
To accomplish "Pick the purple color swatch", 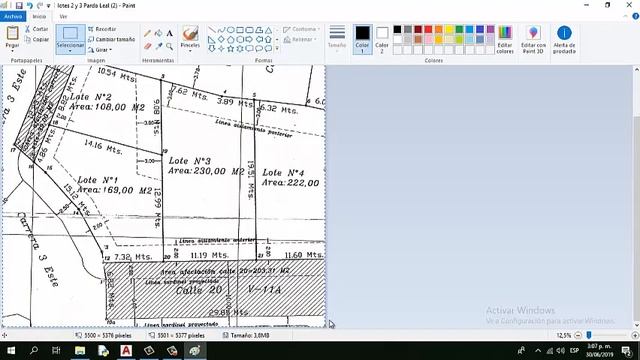I will click(x=490, y=29).
